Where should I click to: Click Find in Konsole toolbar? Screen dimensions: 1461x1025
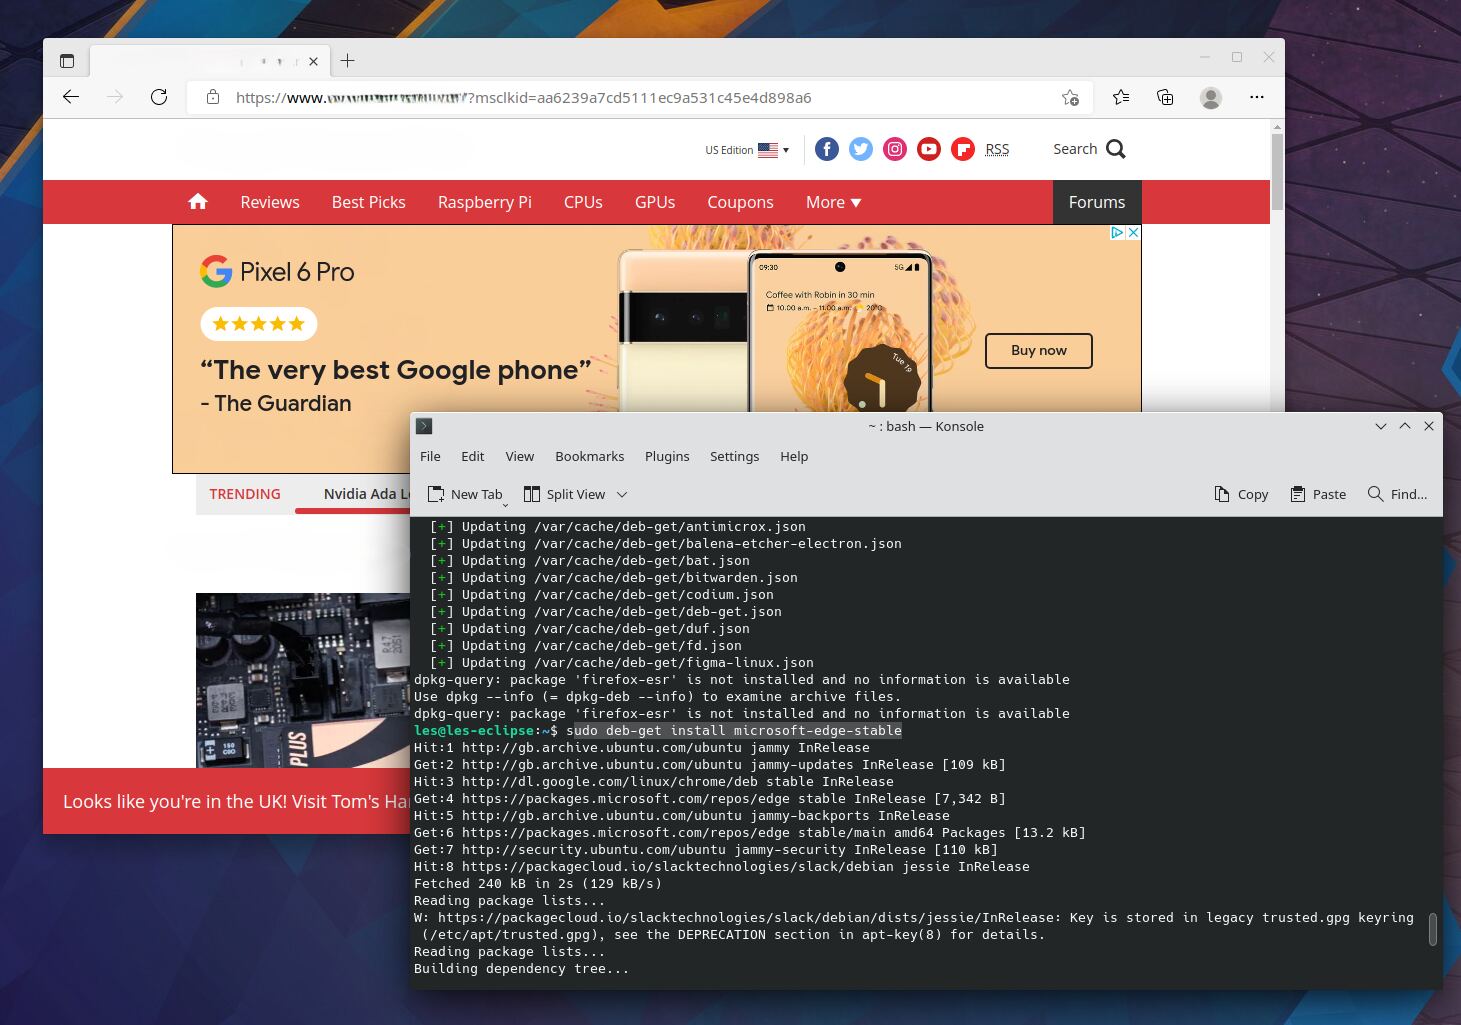click(1397, 494)
